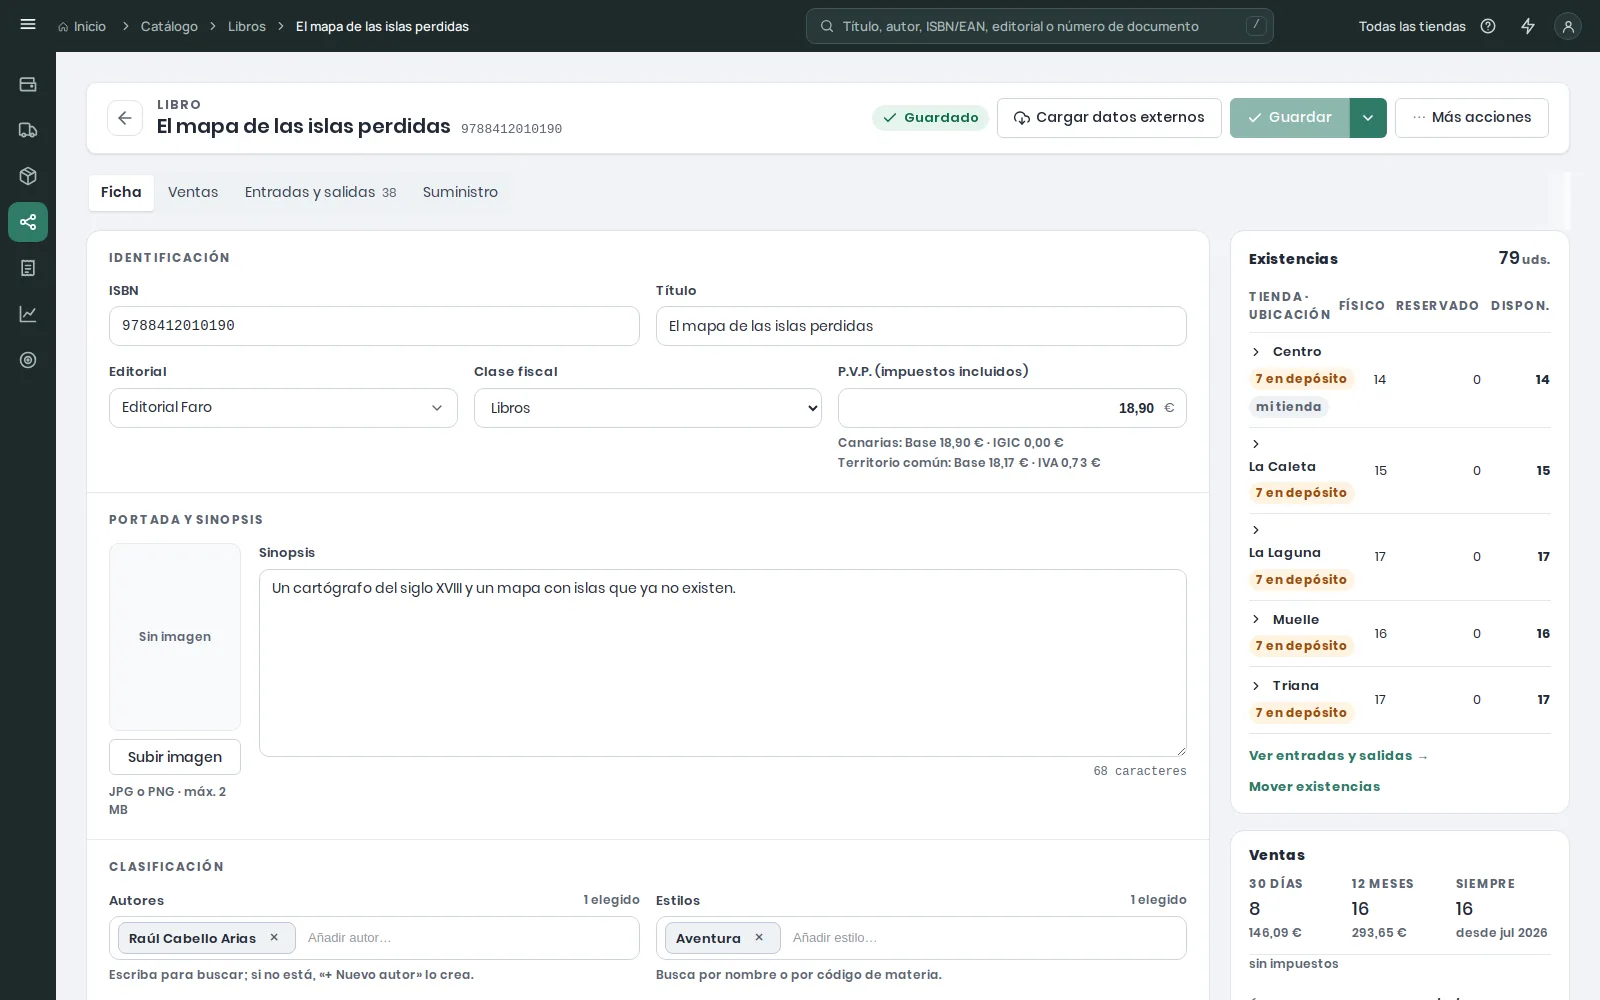Open Más acciones menu
The image size is (1600, 1000).
click(1472, 118)
